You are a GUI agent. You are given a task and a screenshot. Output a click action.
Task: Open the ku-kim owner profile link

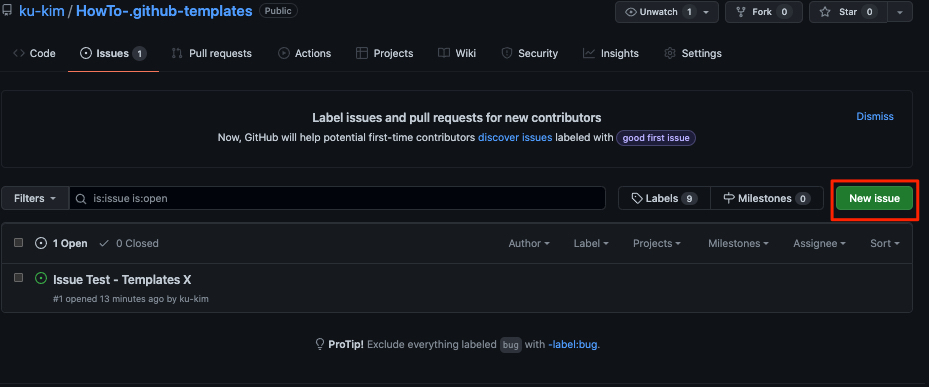click(x=42, y=11)
